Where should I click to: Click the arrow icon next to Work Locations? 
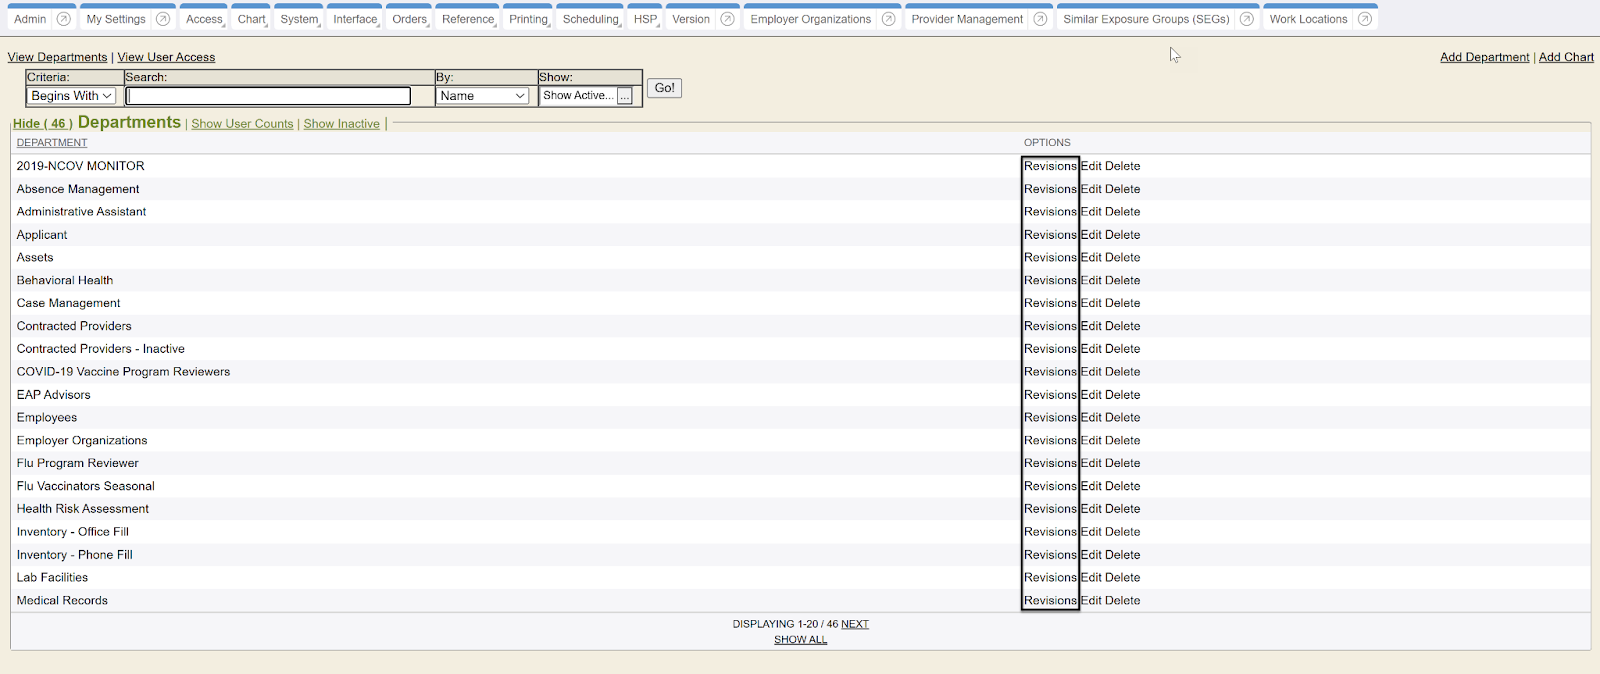point(1365,19)
